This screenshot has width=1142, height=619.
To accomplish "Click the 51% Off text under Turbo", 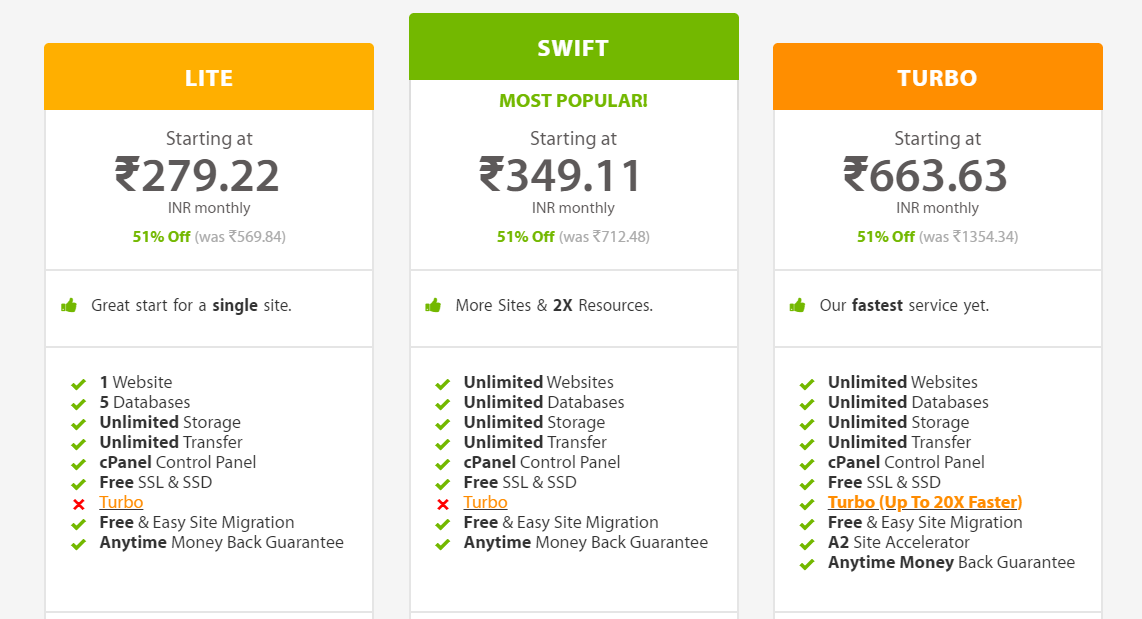I will click(885, 237).
